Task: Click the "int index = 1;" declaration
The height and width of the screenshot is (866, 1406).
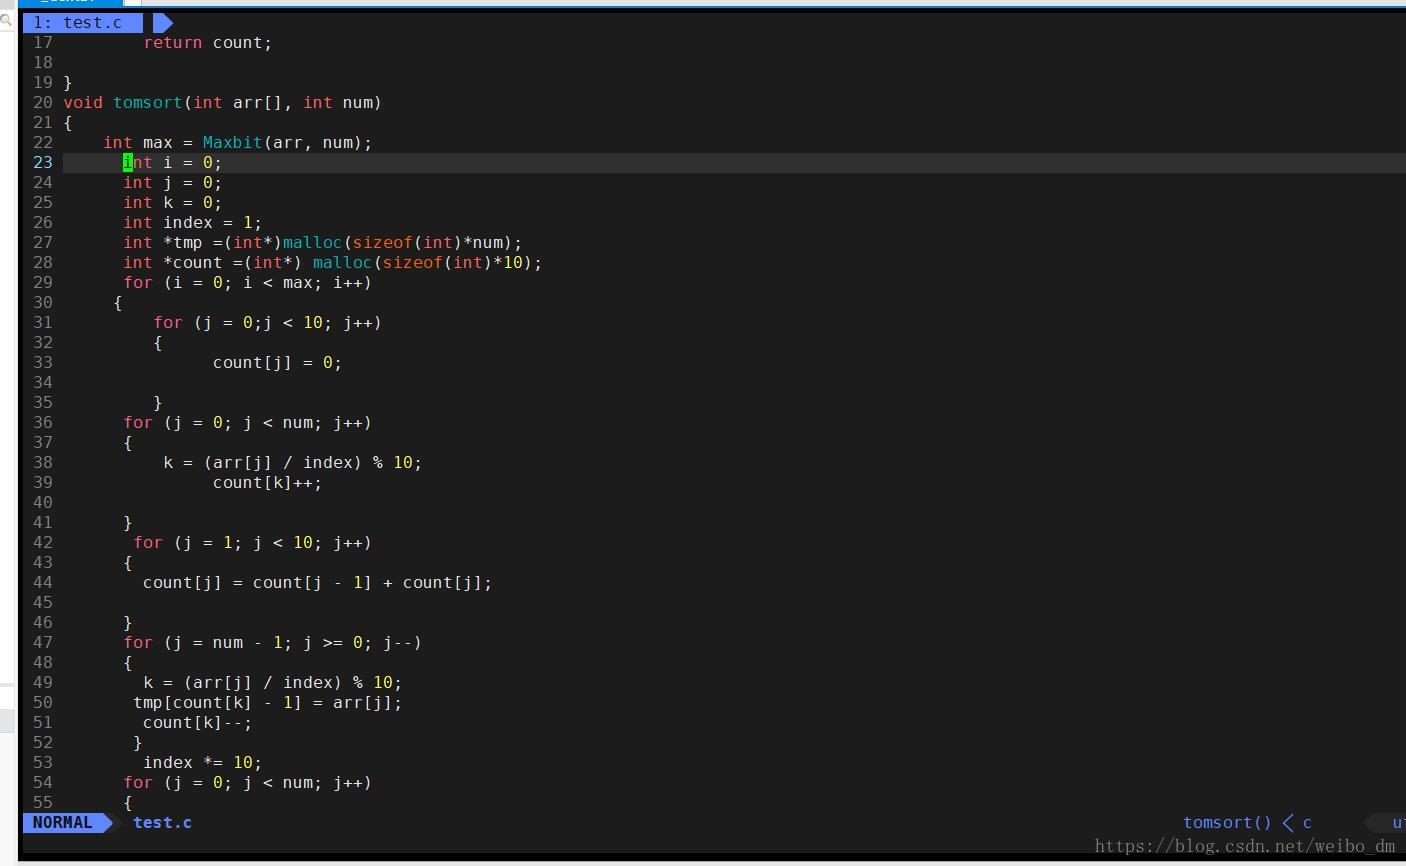Action: coord(193,222)
